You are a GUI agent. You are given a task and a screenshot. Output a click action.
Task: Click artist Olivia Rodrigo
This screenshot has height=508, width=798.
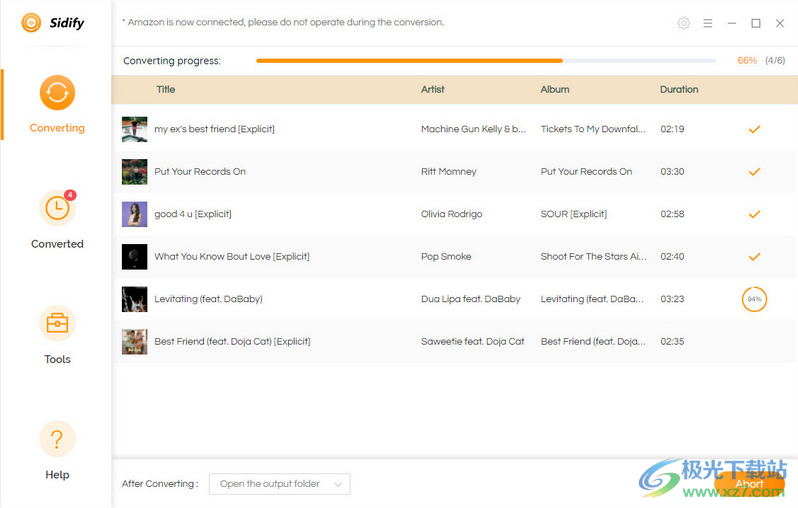tap(451, 214)
